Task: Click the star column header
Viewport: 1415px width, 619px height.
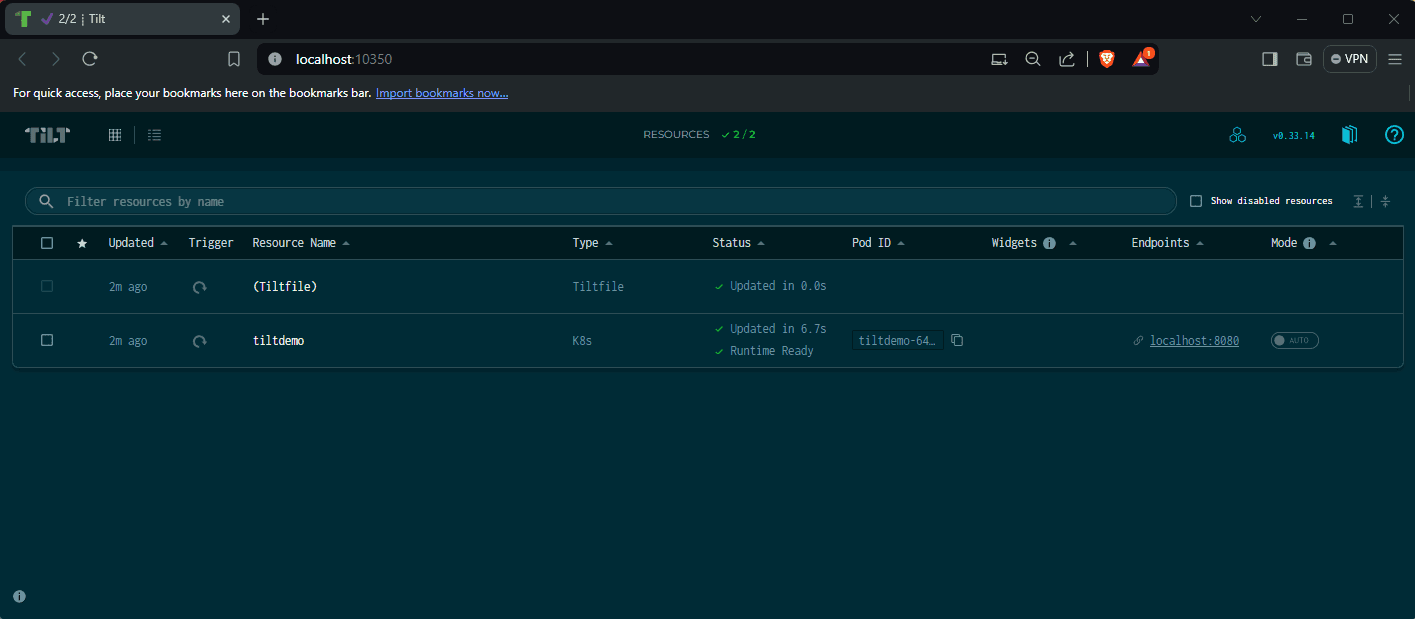Action: pos(82,243)
